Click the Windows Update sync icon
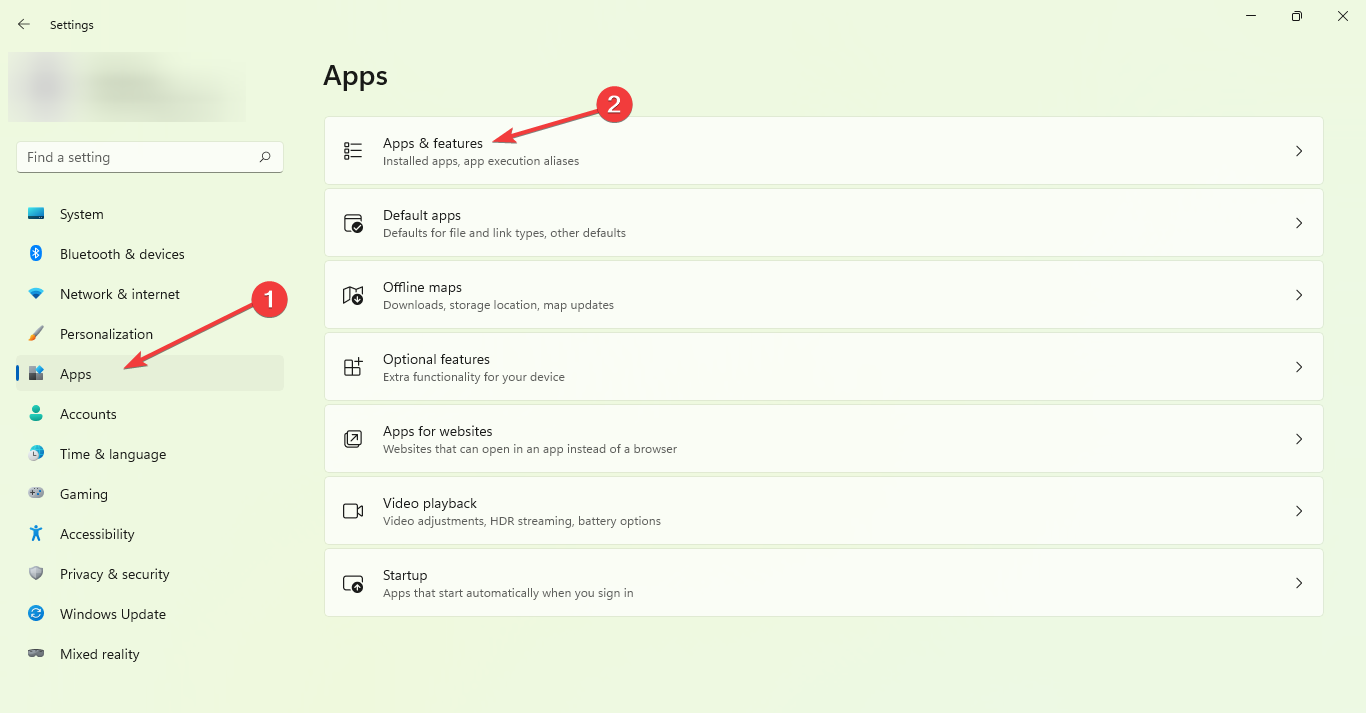Viewport: 1366px width, 713px height. (36, 614)
